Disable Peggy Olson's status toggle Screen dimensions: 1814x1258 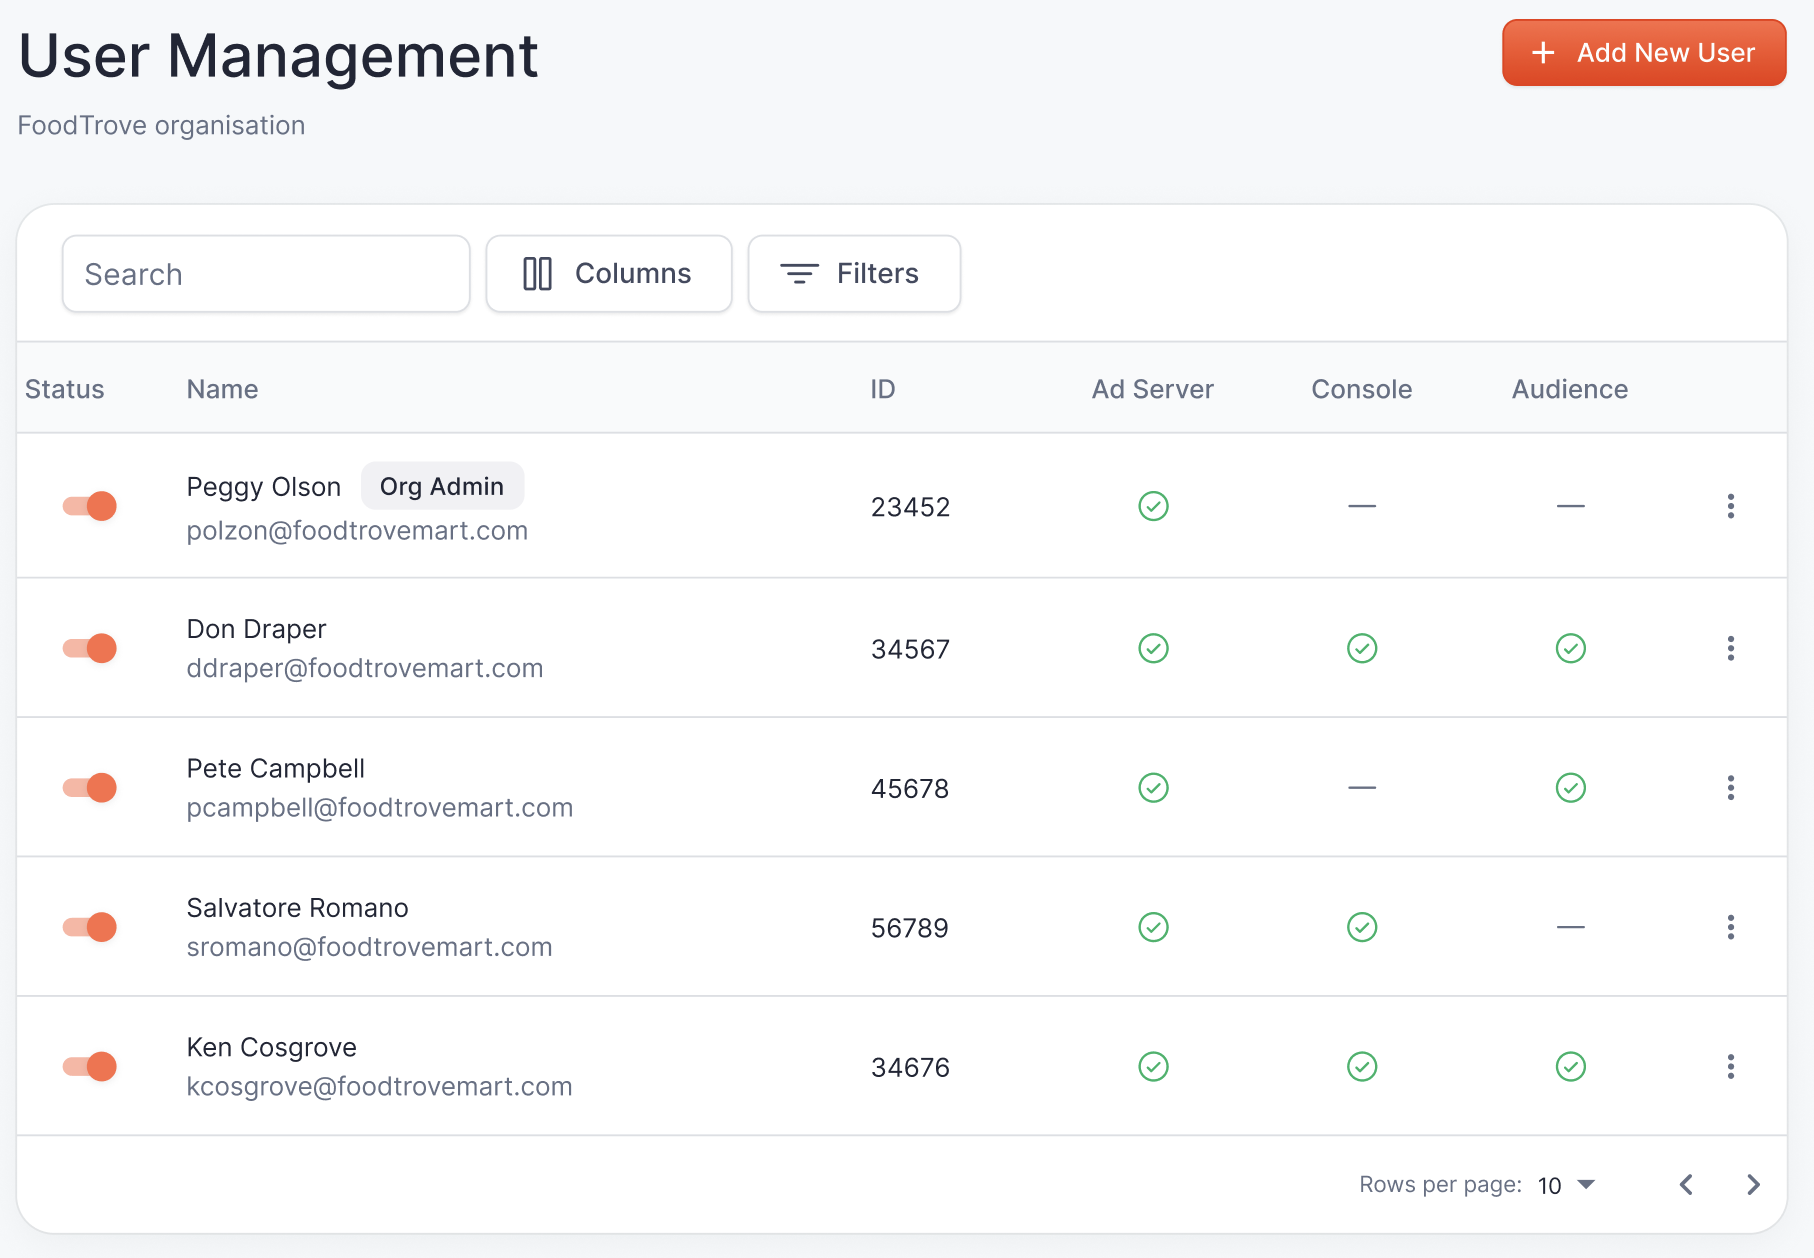coord(90,506)
